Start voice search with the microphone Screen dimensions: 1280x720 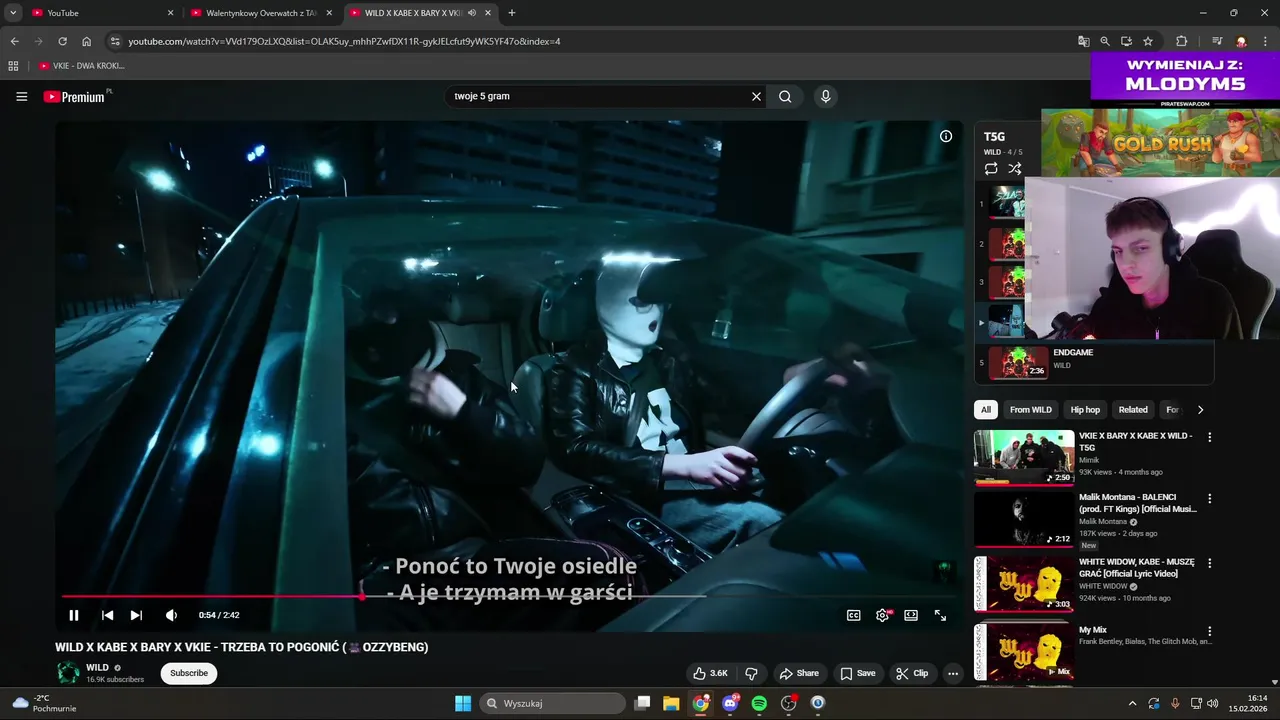825,96
